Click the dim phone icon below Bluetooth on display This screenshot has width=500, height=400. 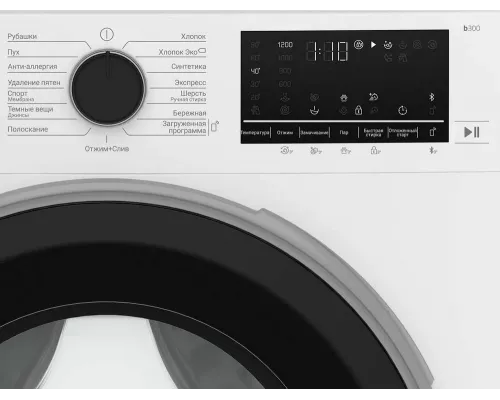[x=432, y=110]
